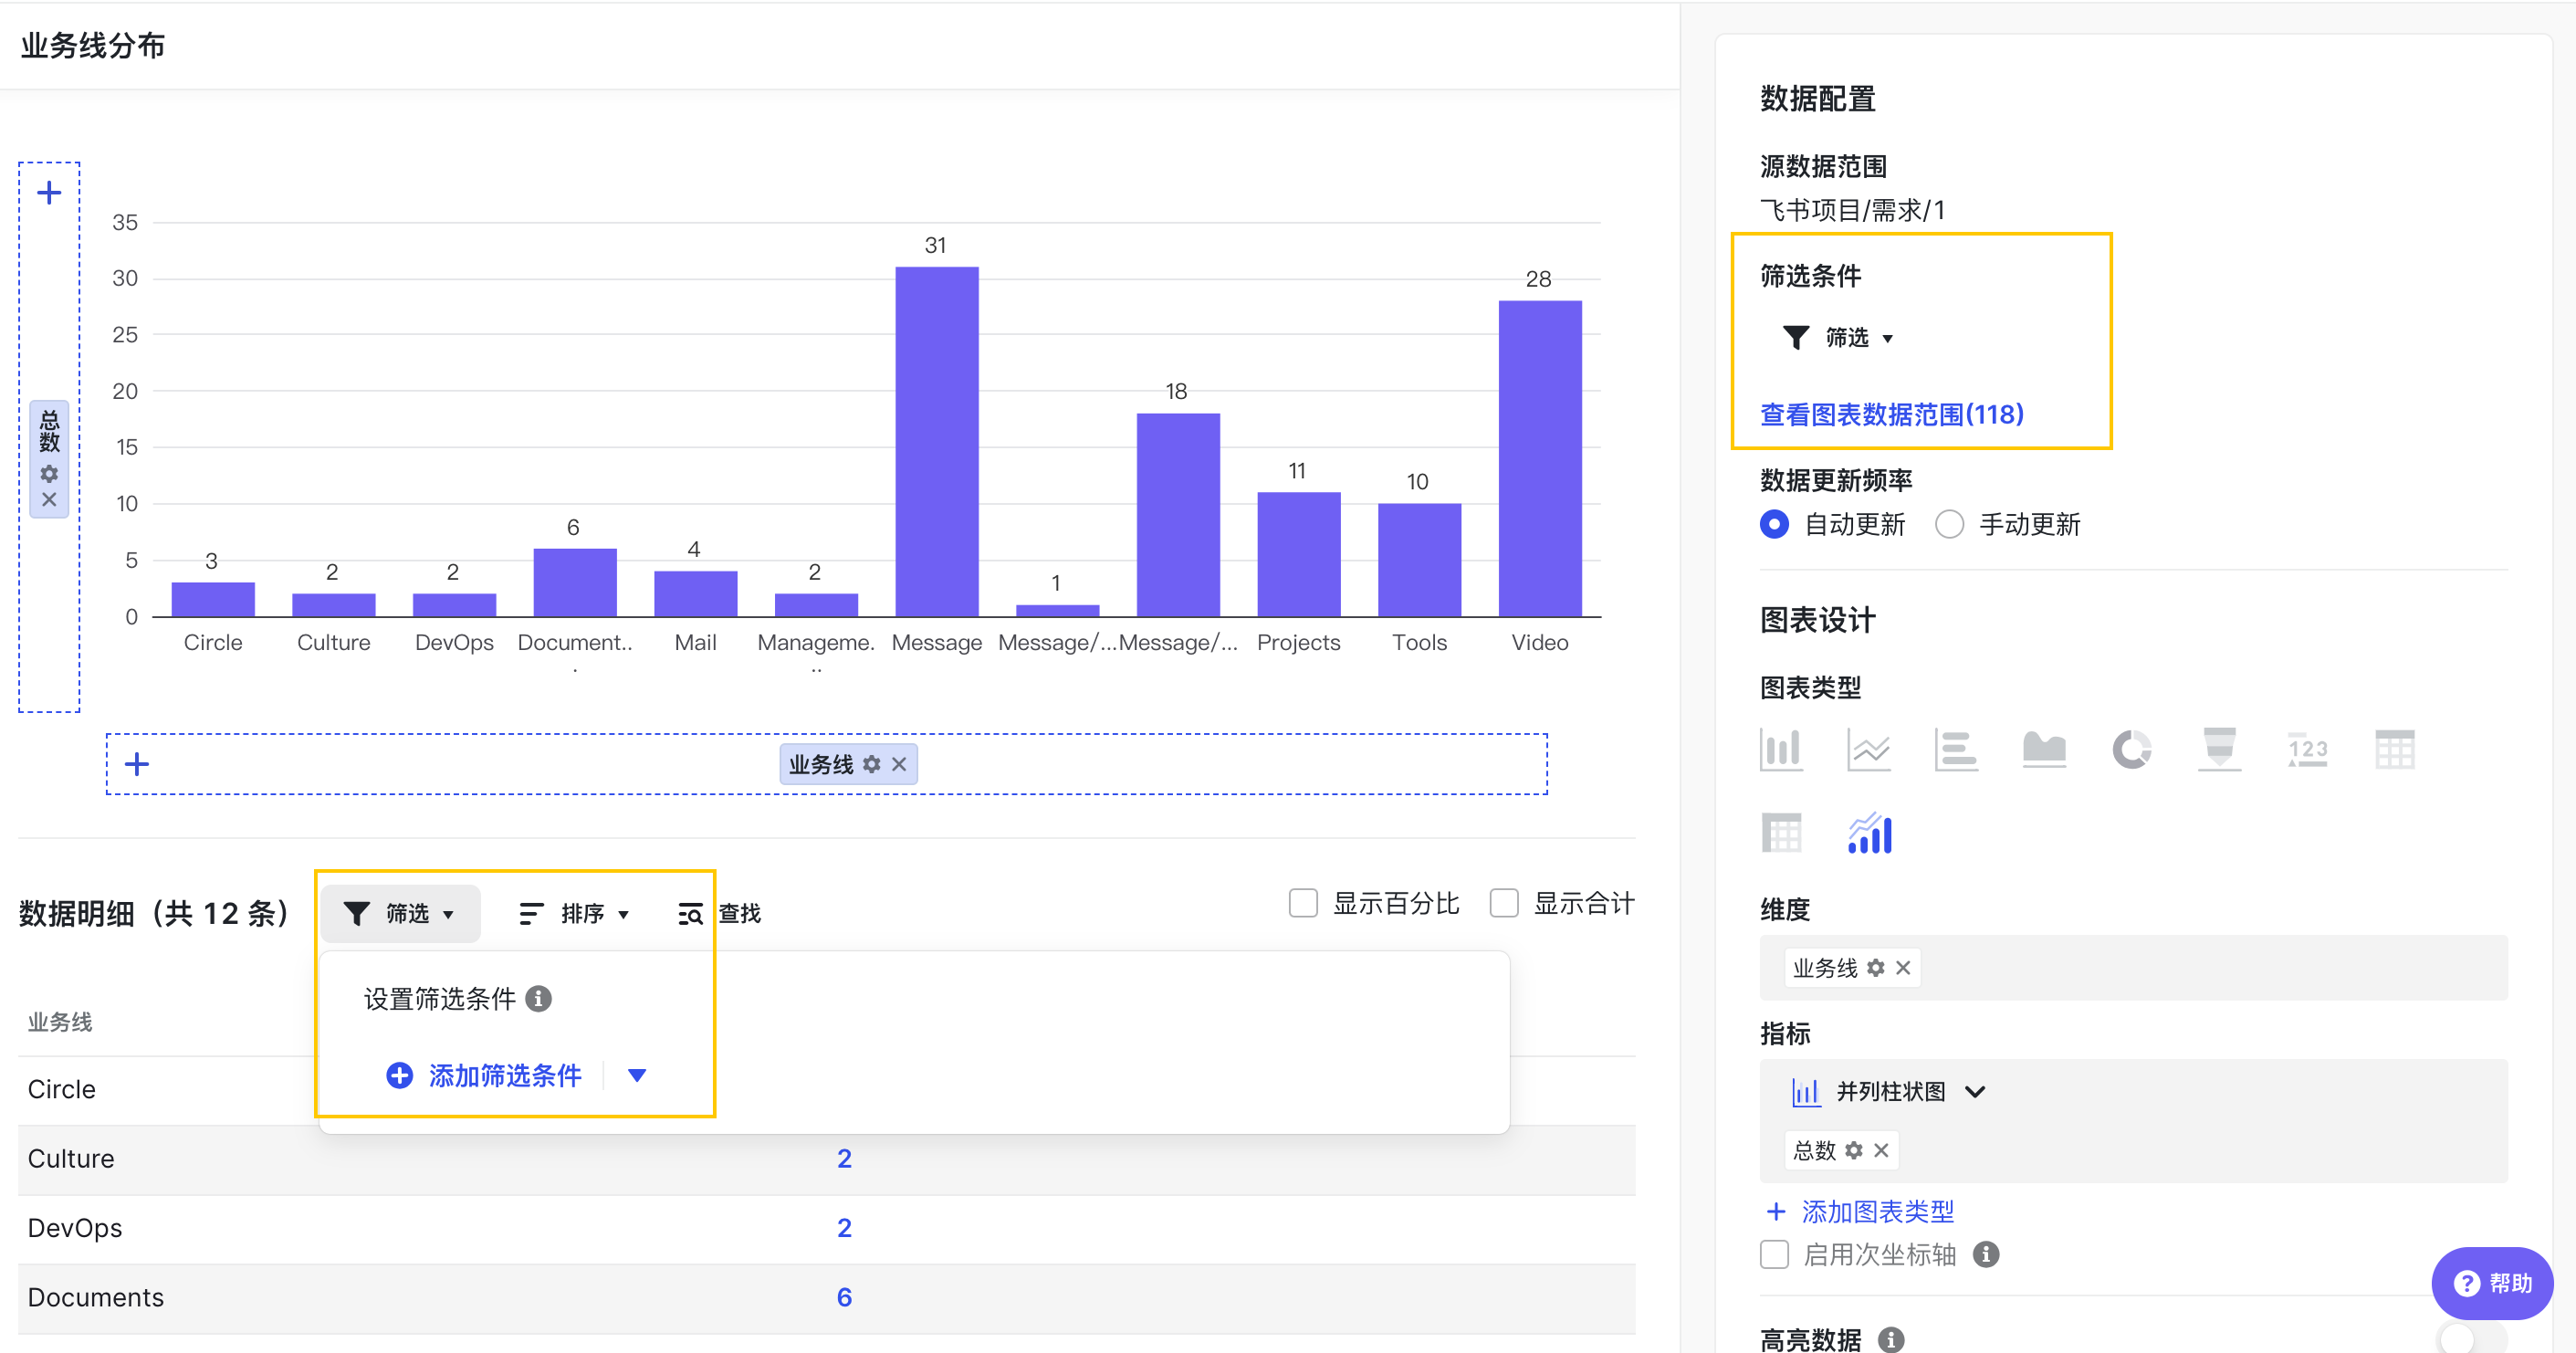The width and height of the screenshot is (2576, 1353).
Task: Select the donut chart type
Action: click(x=2131, y=749)
